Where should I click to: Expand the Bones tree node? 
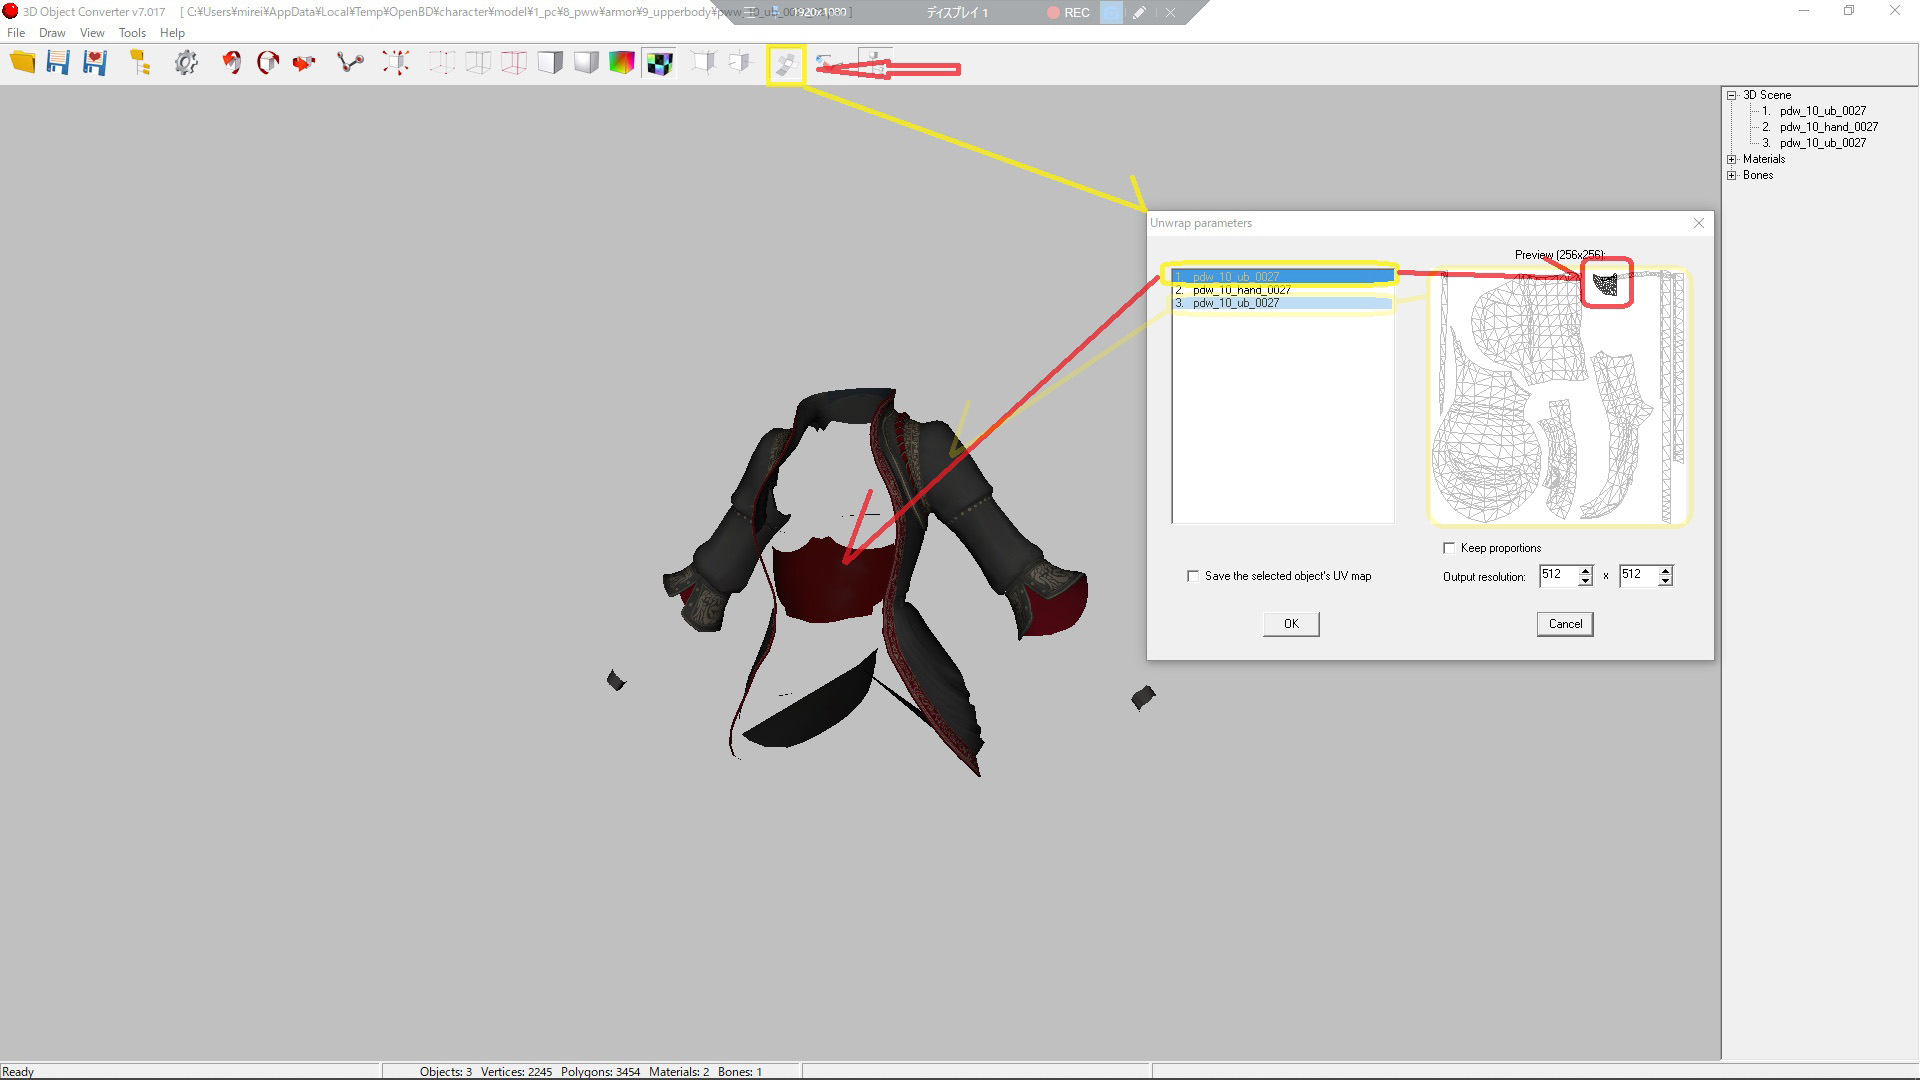click(1732, 175)
